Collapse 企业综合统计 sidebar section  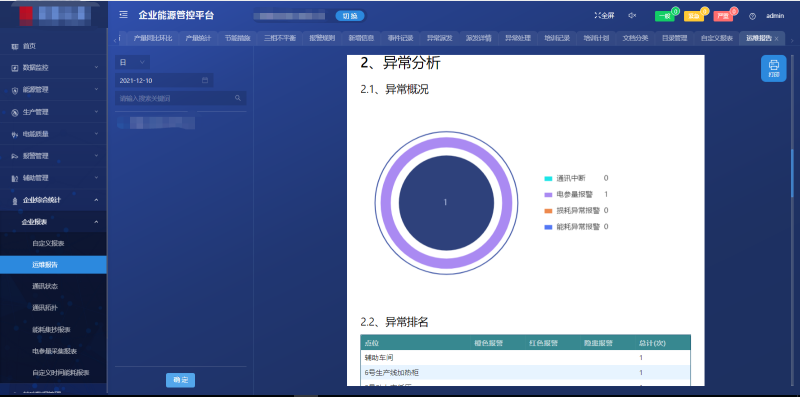click(x=53, y=200)
